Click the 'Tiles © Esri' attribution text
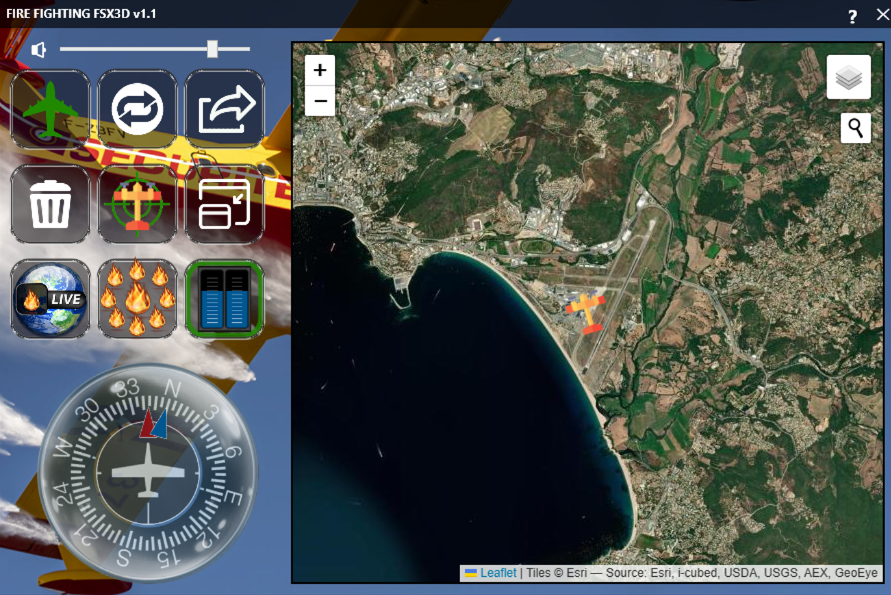 [x=556, y=573]
